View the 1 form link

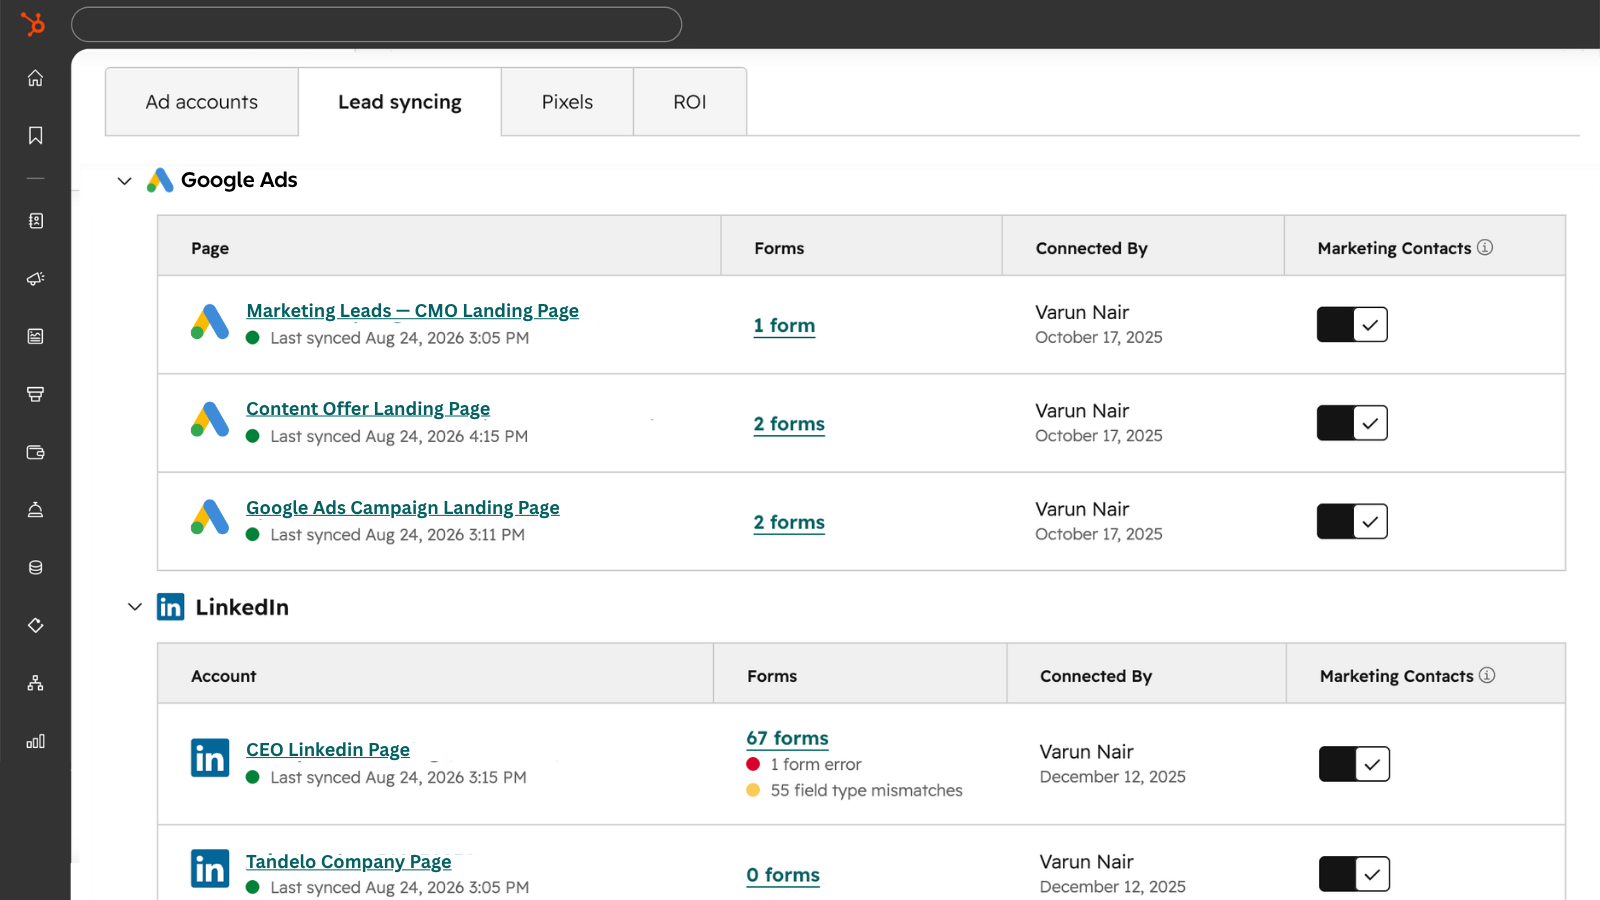tap(784, 326)
